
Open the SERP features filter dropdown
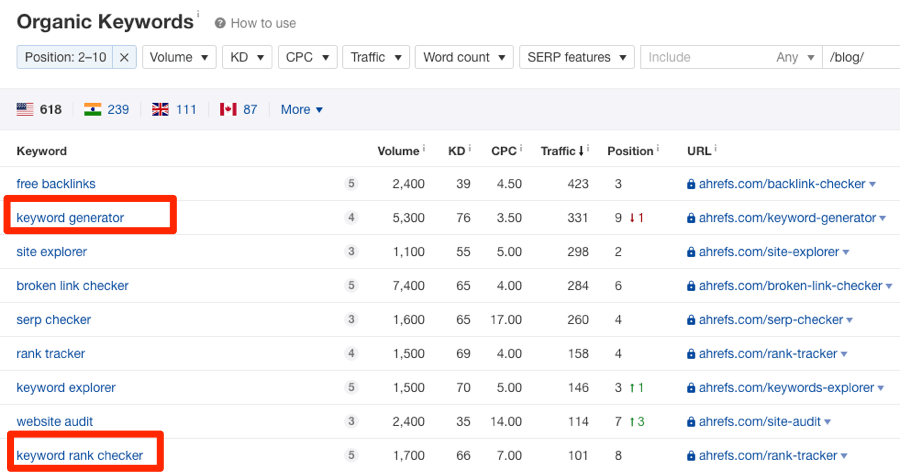click(x=577, y=57)
